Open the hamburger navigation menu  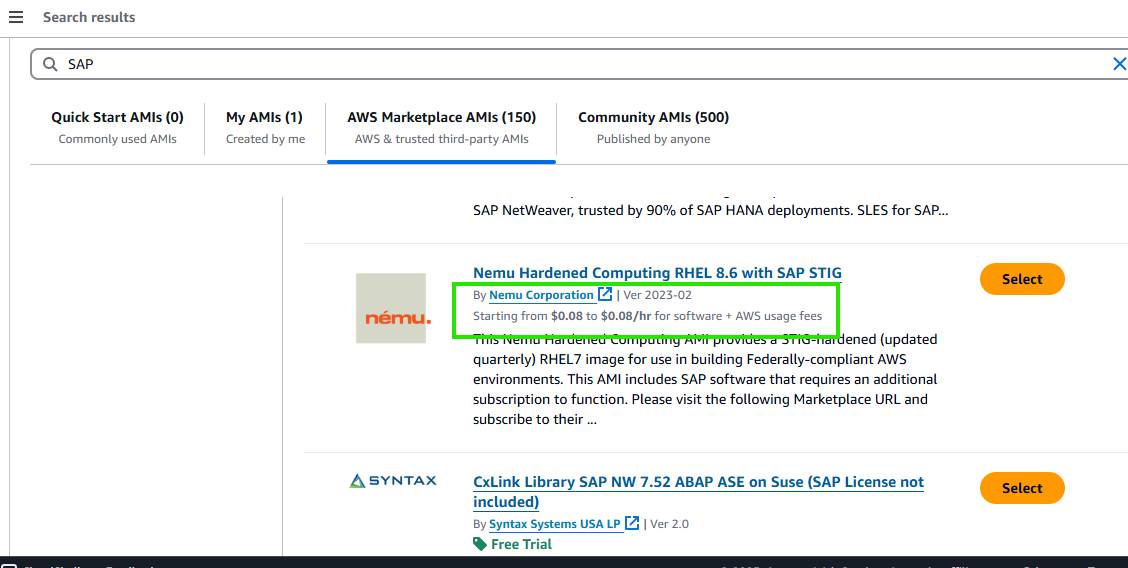[16, 17]
